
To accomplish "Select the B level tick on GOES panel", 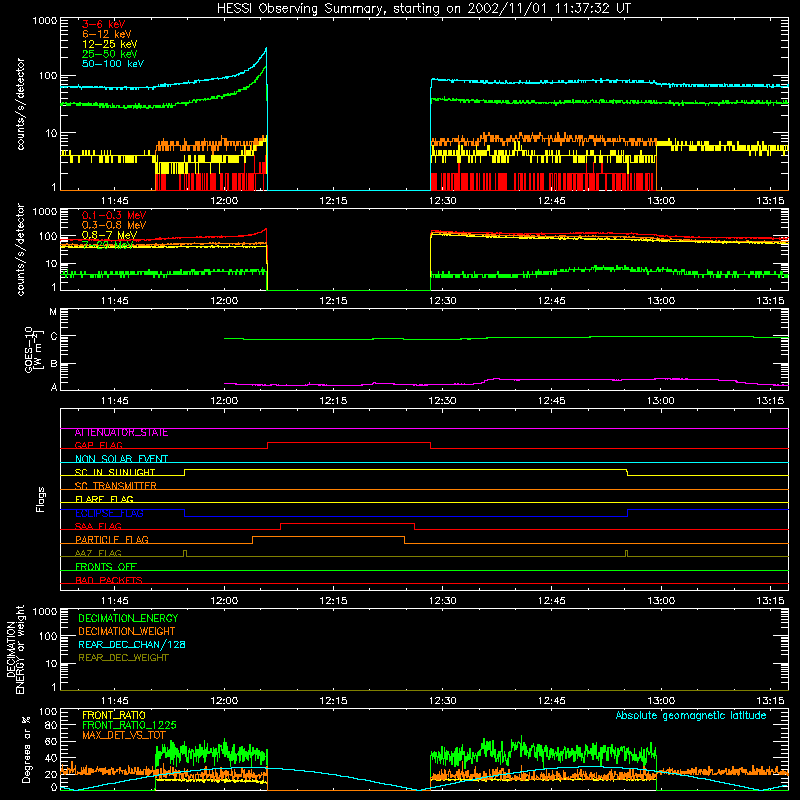I will click(54, 364).
